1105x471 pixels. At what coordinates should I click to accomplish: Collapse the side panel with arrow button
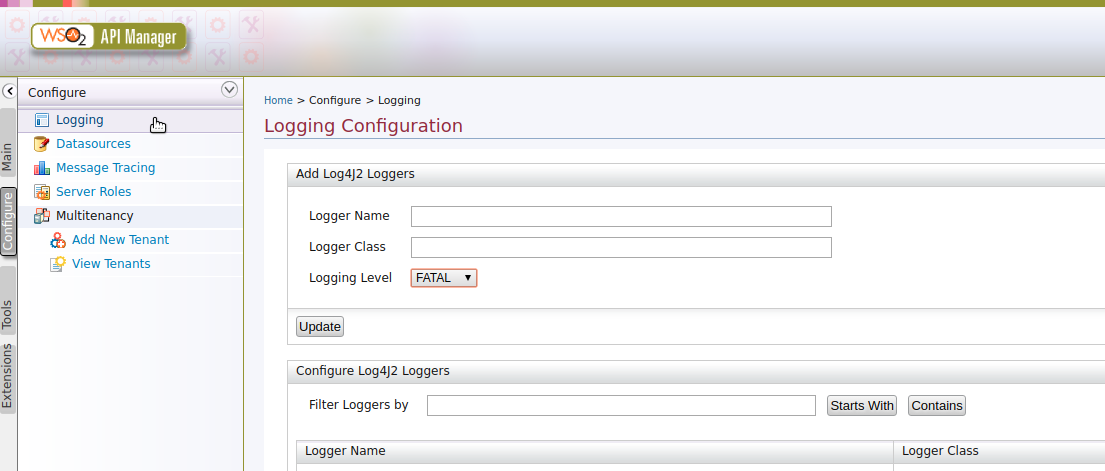click(9, 91)
